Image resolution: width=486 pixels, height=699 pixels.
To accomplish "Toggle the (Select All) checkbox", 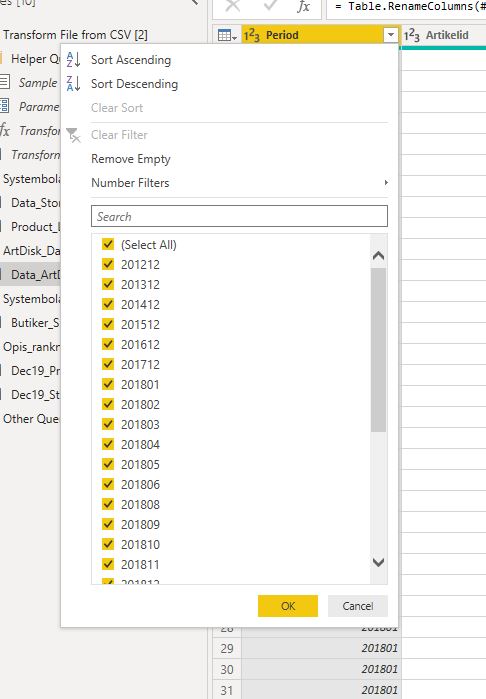I will click(108, 244).
